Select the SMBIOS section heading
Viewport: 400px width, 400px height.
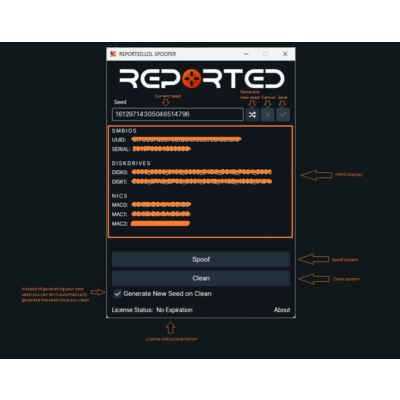click(x=124, y=131)
